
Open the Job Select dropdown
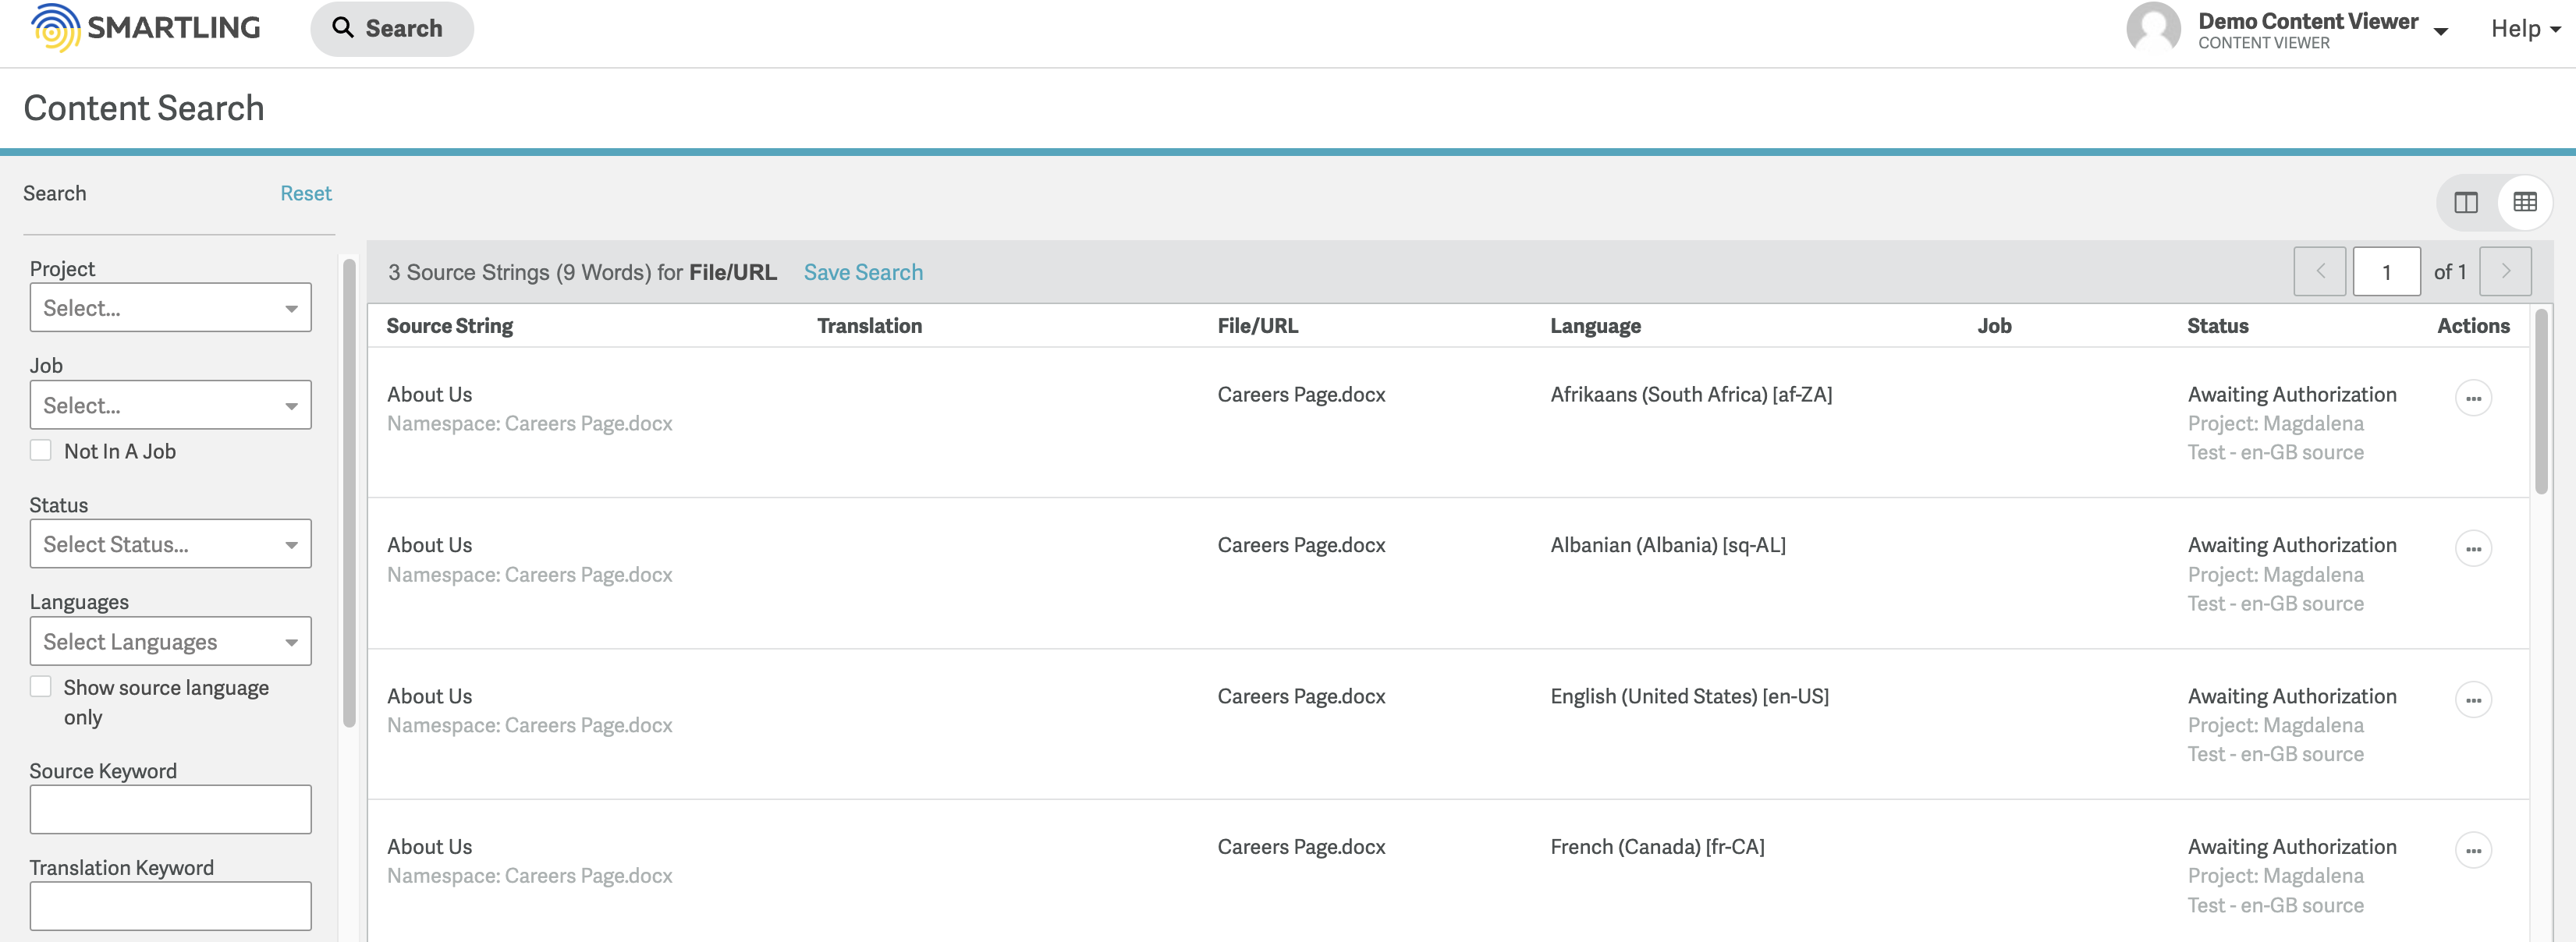point(170,405)
